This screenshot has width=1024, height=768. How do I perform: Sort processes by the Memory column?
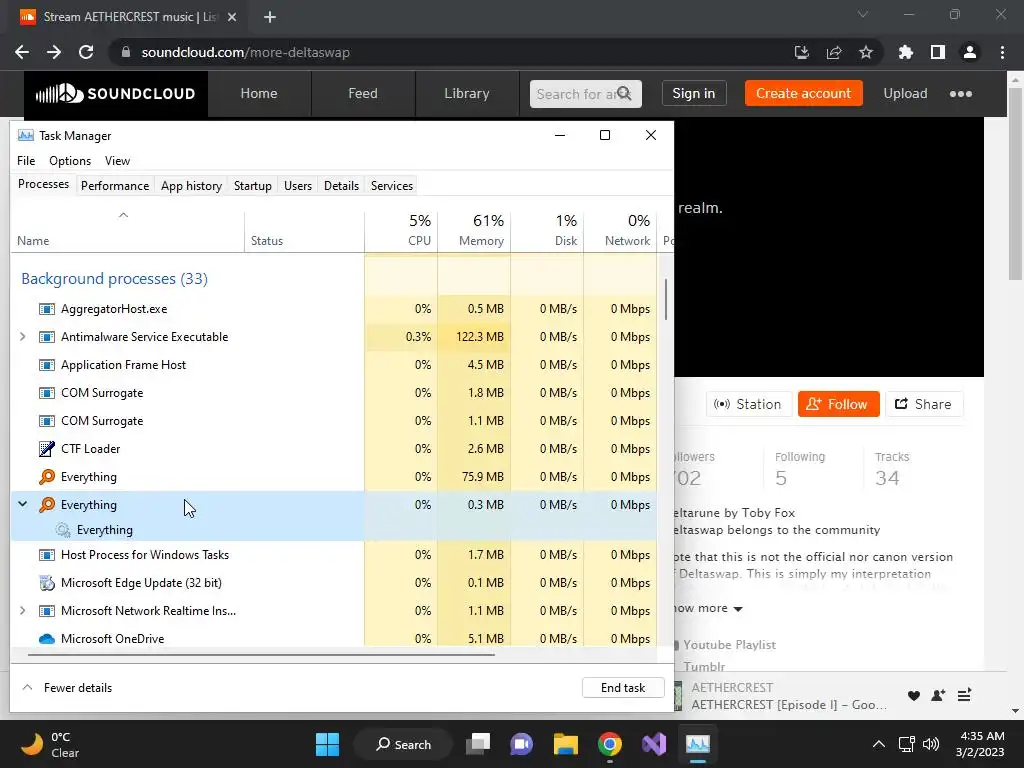[474, 231]
